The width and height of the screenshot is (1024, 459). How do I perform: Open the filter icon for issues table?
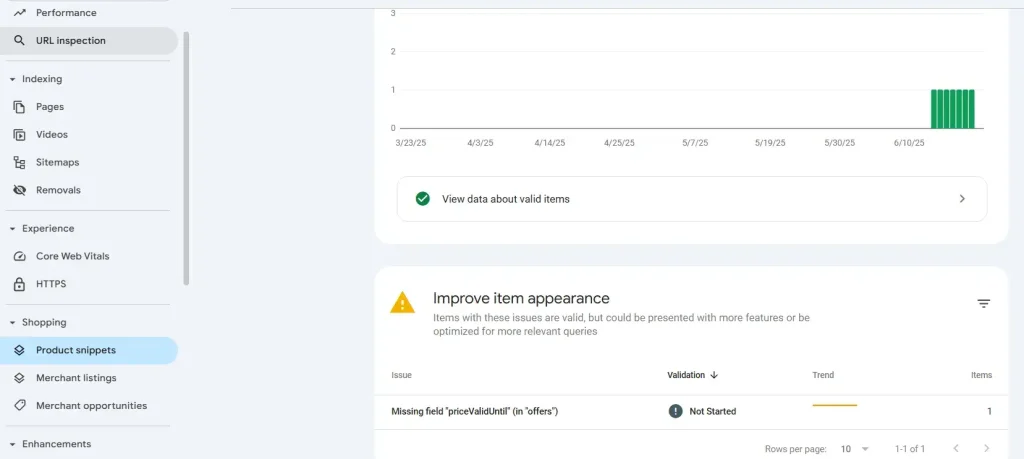[x=983, y=303]
